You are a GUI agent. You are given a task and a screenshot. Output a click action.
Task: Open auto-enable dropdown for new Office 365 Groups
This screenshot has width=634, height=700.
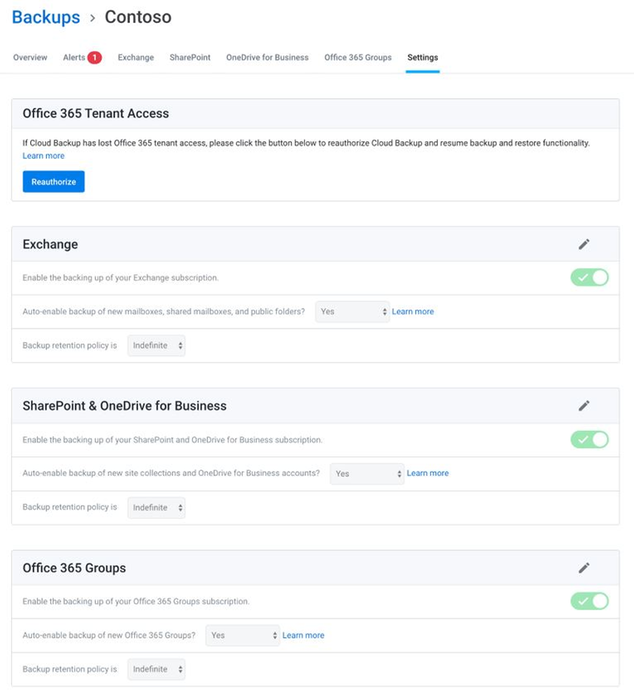[x=243, y=636]
